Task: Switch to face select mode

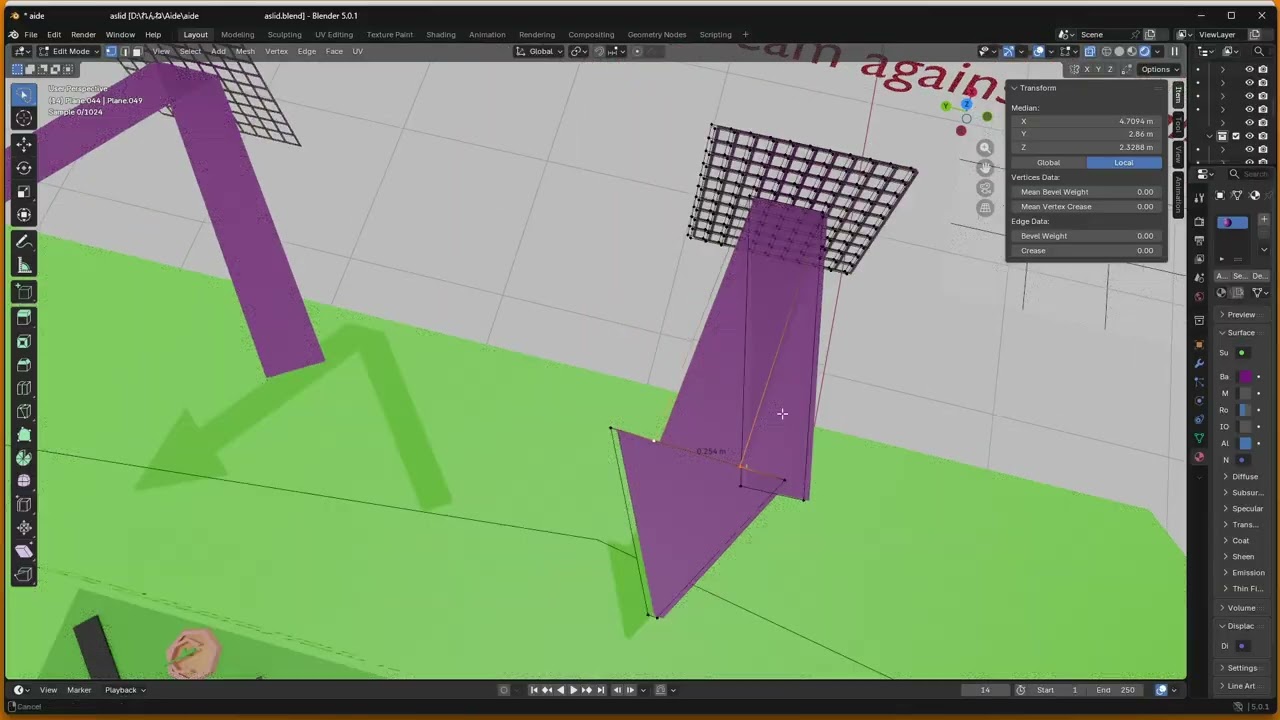Action: point(137,51)
